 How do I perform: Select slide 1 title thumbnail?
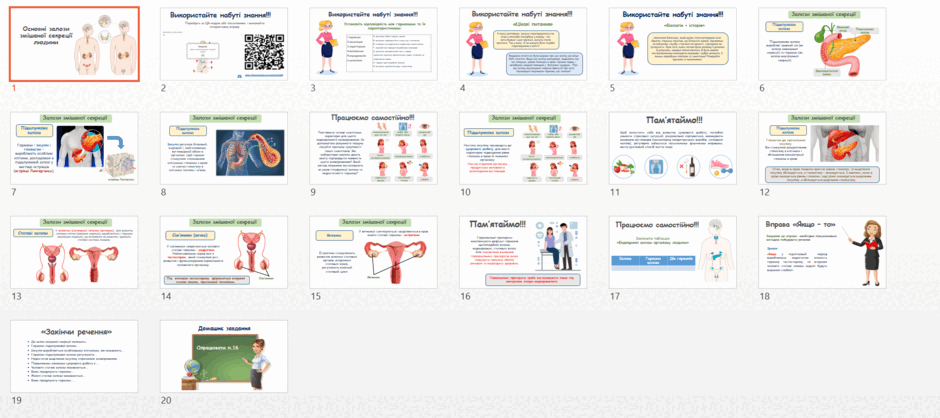pos(74,44)
